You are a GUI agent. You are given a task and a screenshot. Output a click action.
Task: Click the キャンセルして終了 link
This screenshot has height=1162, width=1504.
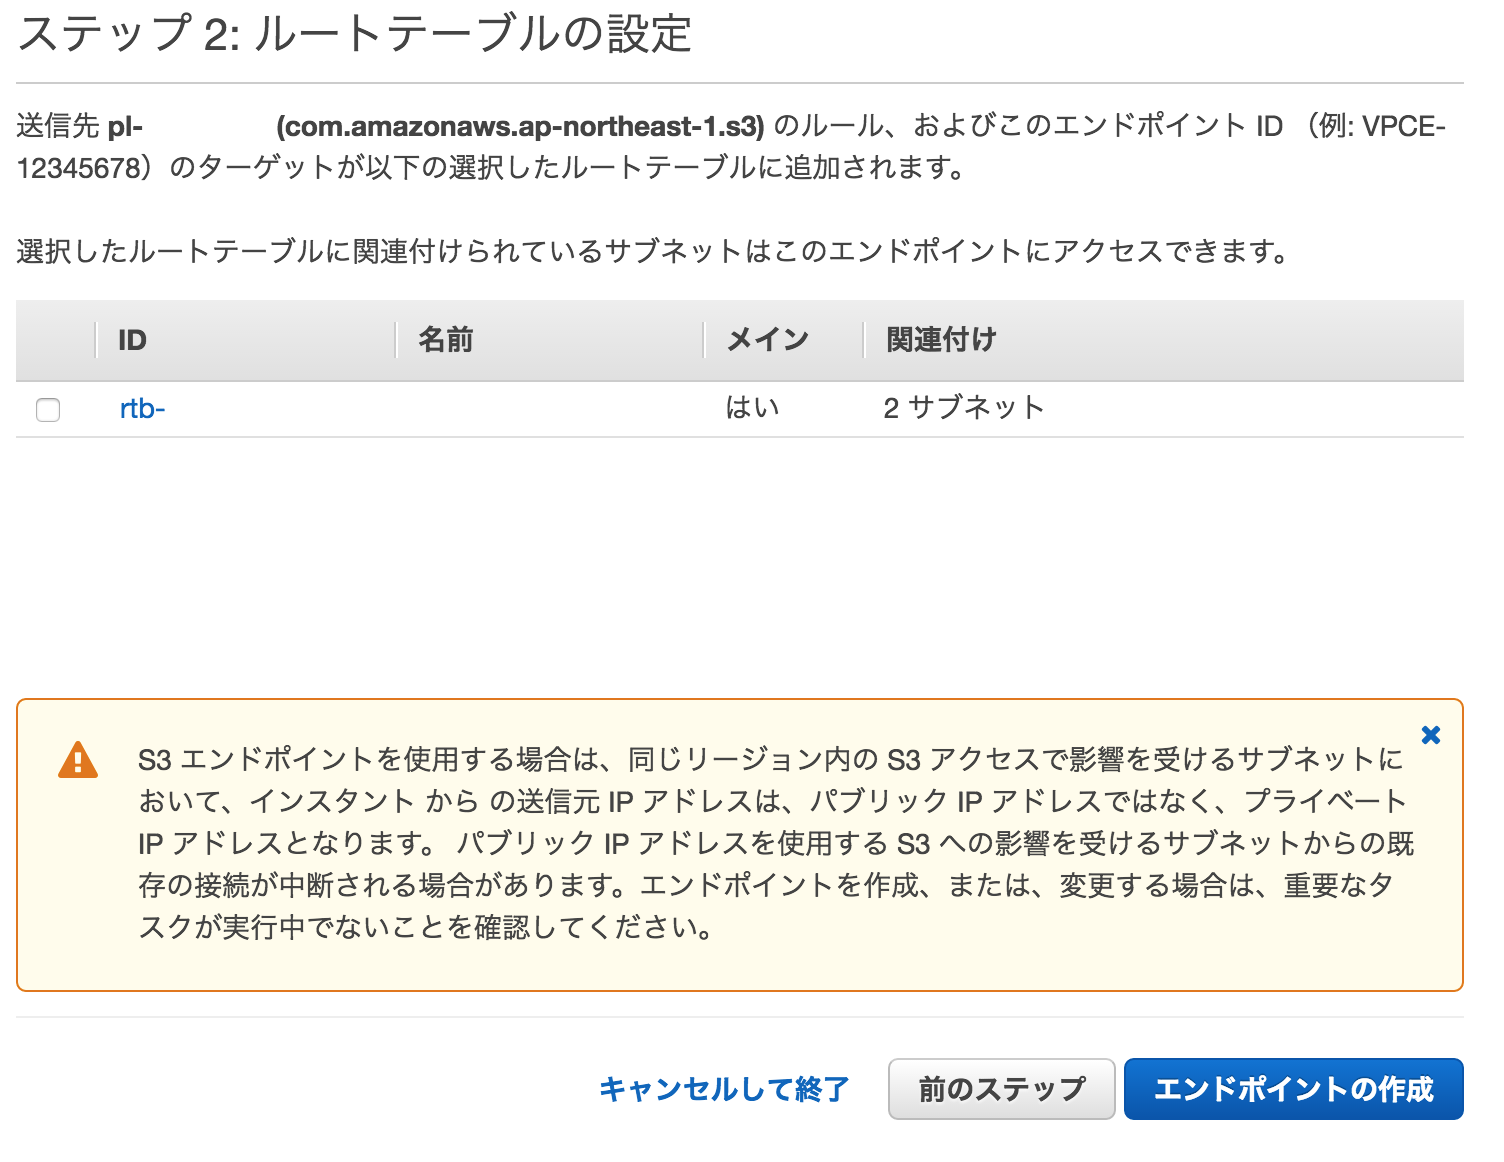[x=724, y=1089]
